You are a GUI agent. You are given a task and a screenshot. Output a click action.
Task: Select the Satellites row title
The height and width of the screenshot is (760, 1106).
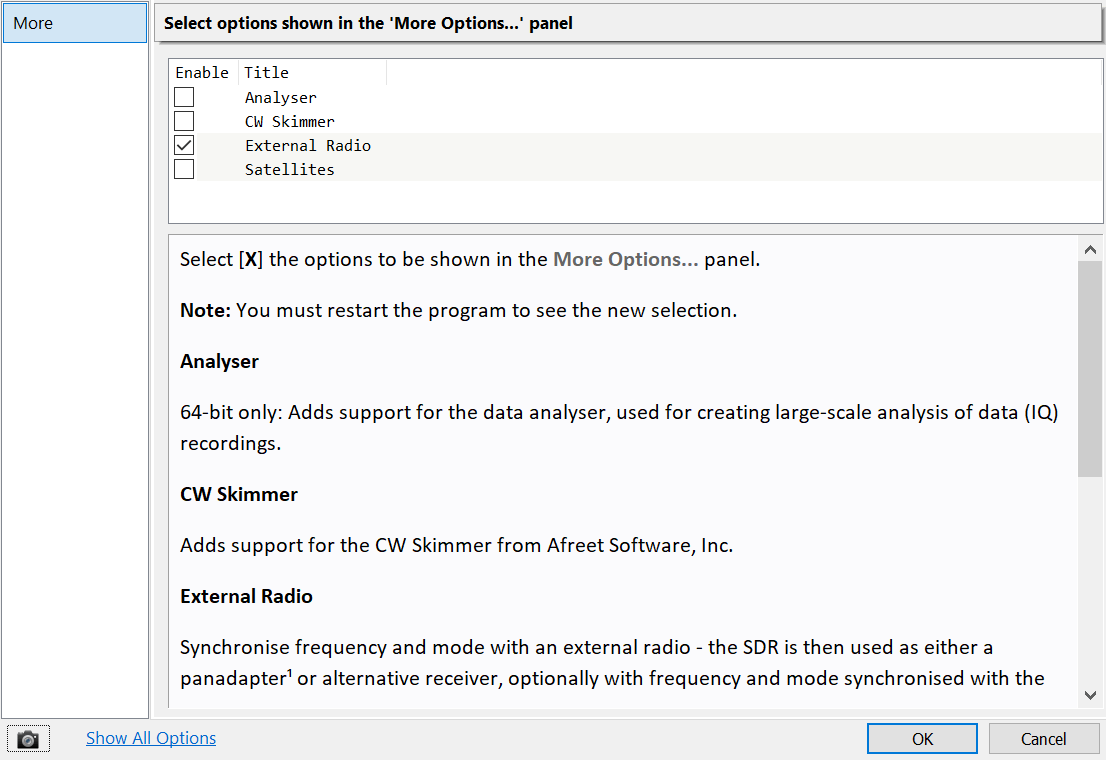(x=289, y=169)
